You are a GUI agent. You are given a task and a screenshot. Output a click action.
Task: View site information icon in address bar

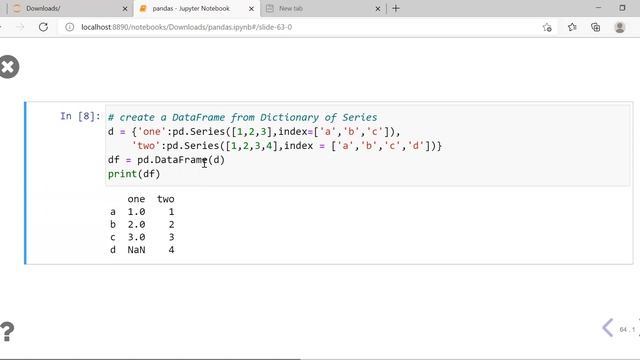[x=70, y=27]
